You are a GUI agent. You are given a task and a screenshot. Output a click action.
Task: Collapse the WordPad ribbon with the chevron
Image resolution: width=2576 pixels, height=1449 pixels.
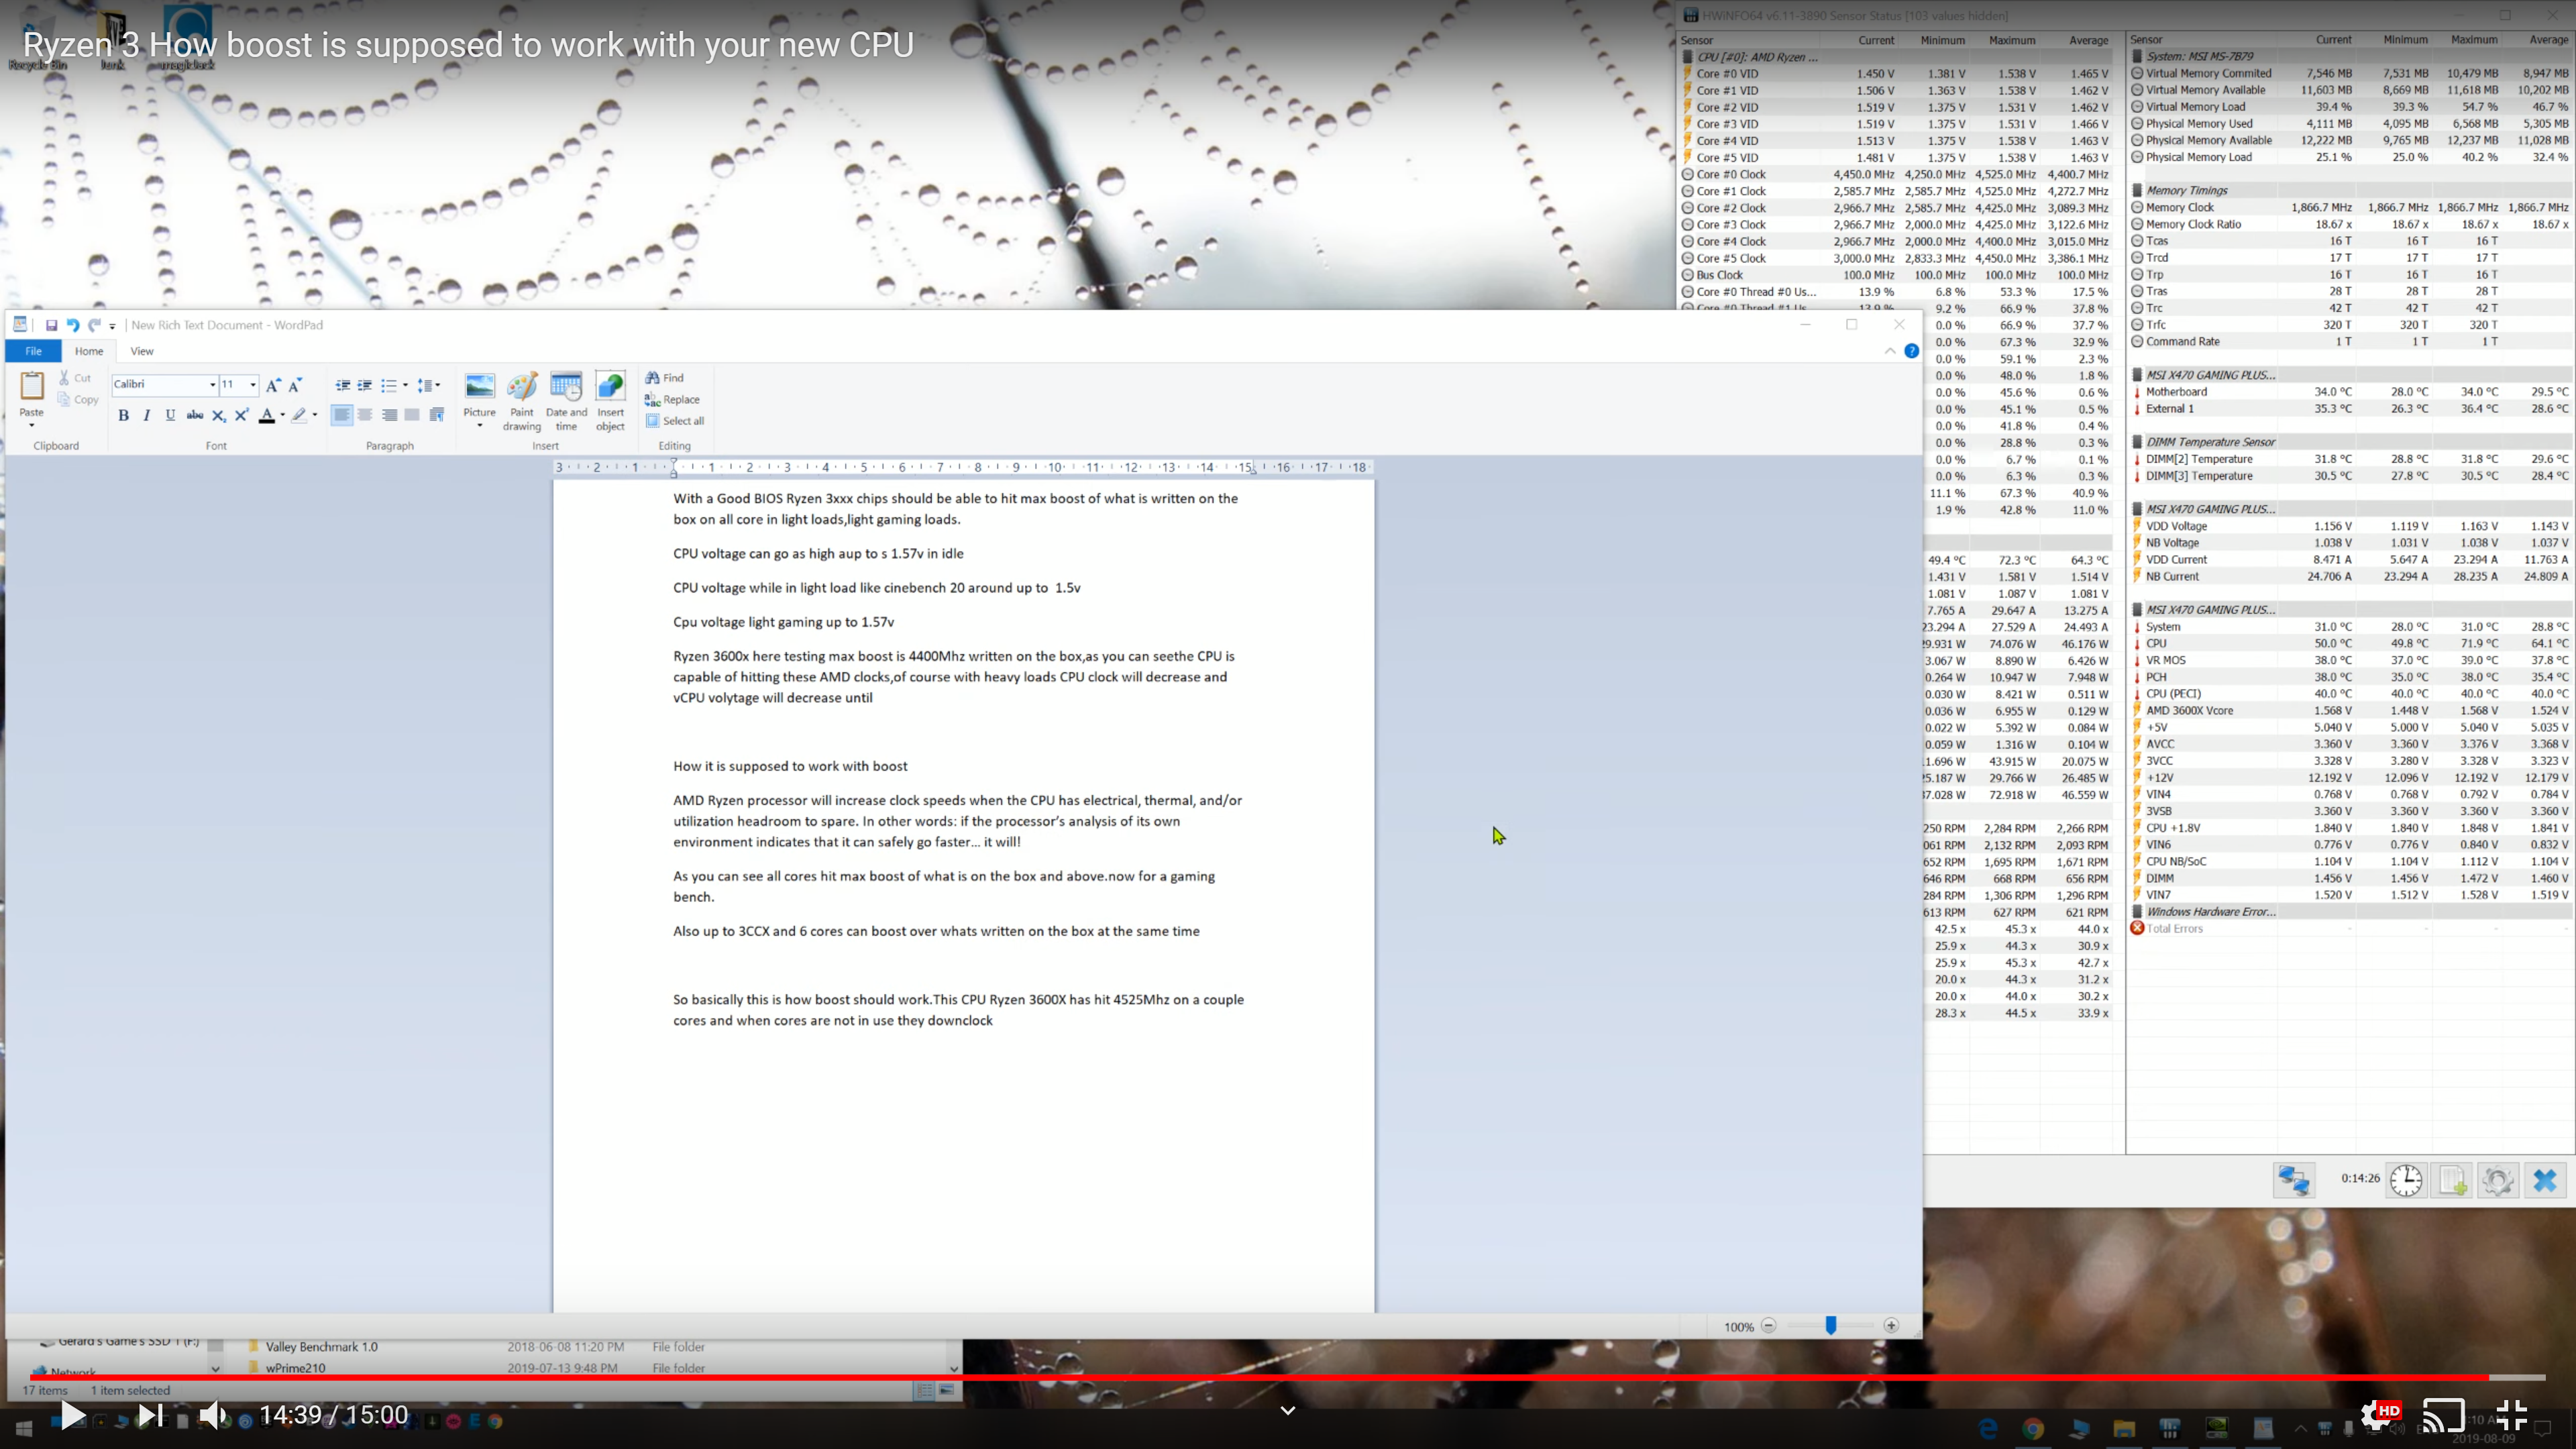click(1890, 351)
